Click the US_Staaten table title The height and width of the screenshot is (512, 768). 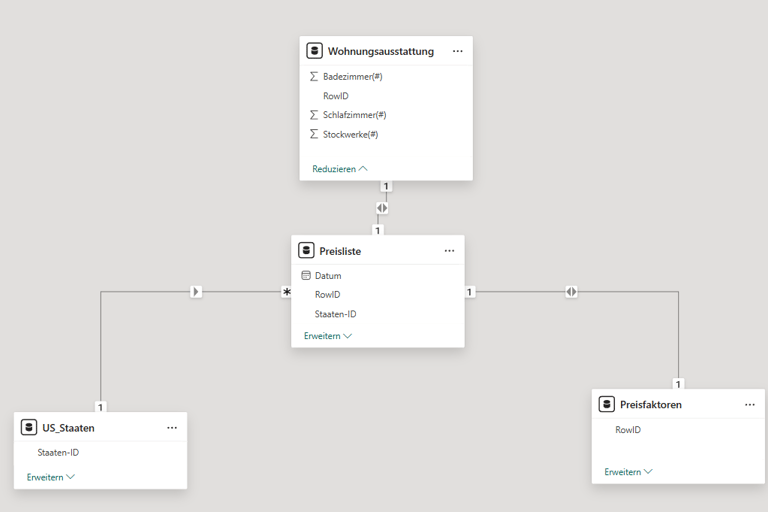[68, 428]
